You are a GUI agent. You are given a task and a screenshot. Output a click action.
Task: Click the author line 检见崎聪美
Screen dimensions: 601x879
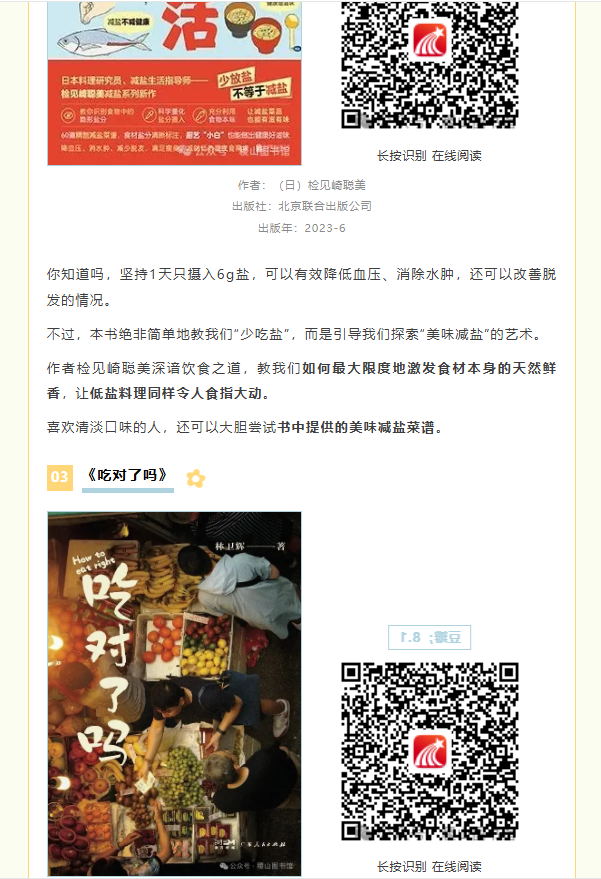(302, 185)
